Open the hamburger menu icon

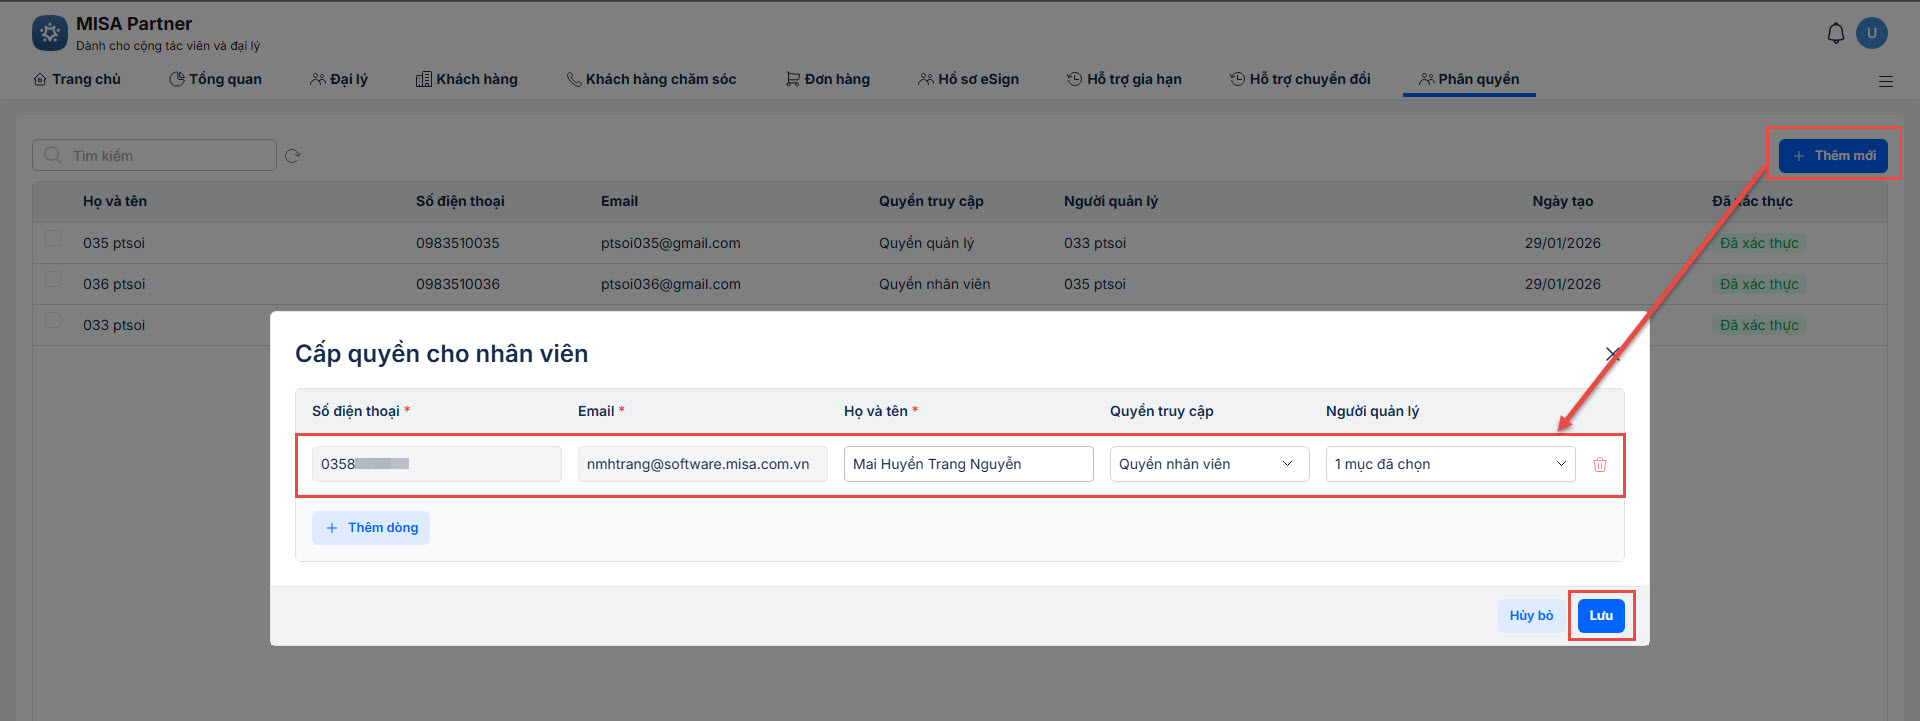(1886, 81)
